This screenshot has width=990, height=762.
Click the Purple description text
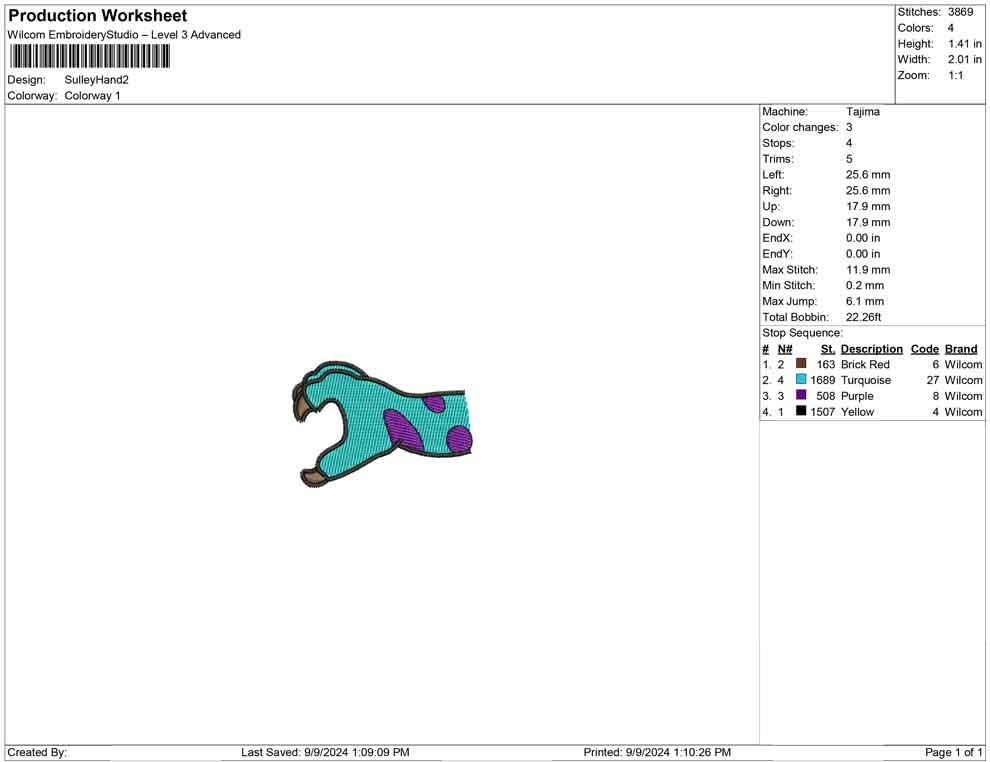coord(857,396)
